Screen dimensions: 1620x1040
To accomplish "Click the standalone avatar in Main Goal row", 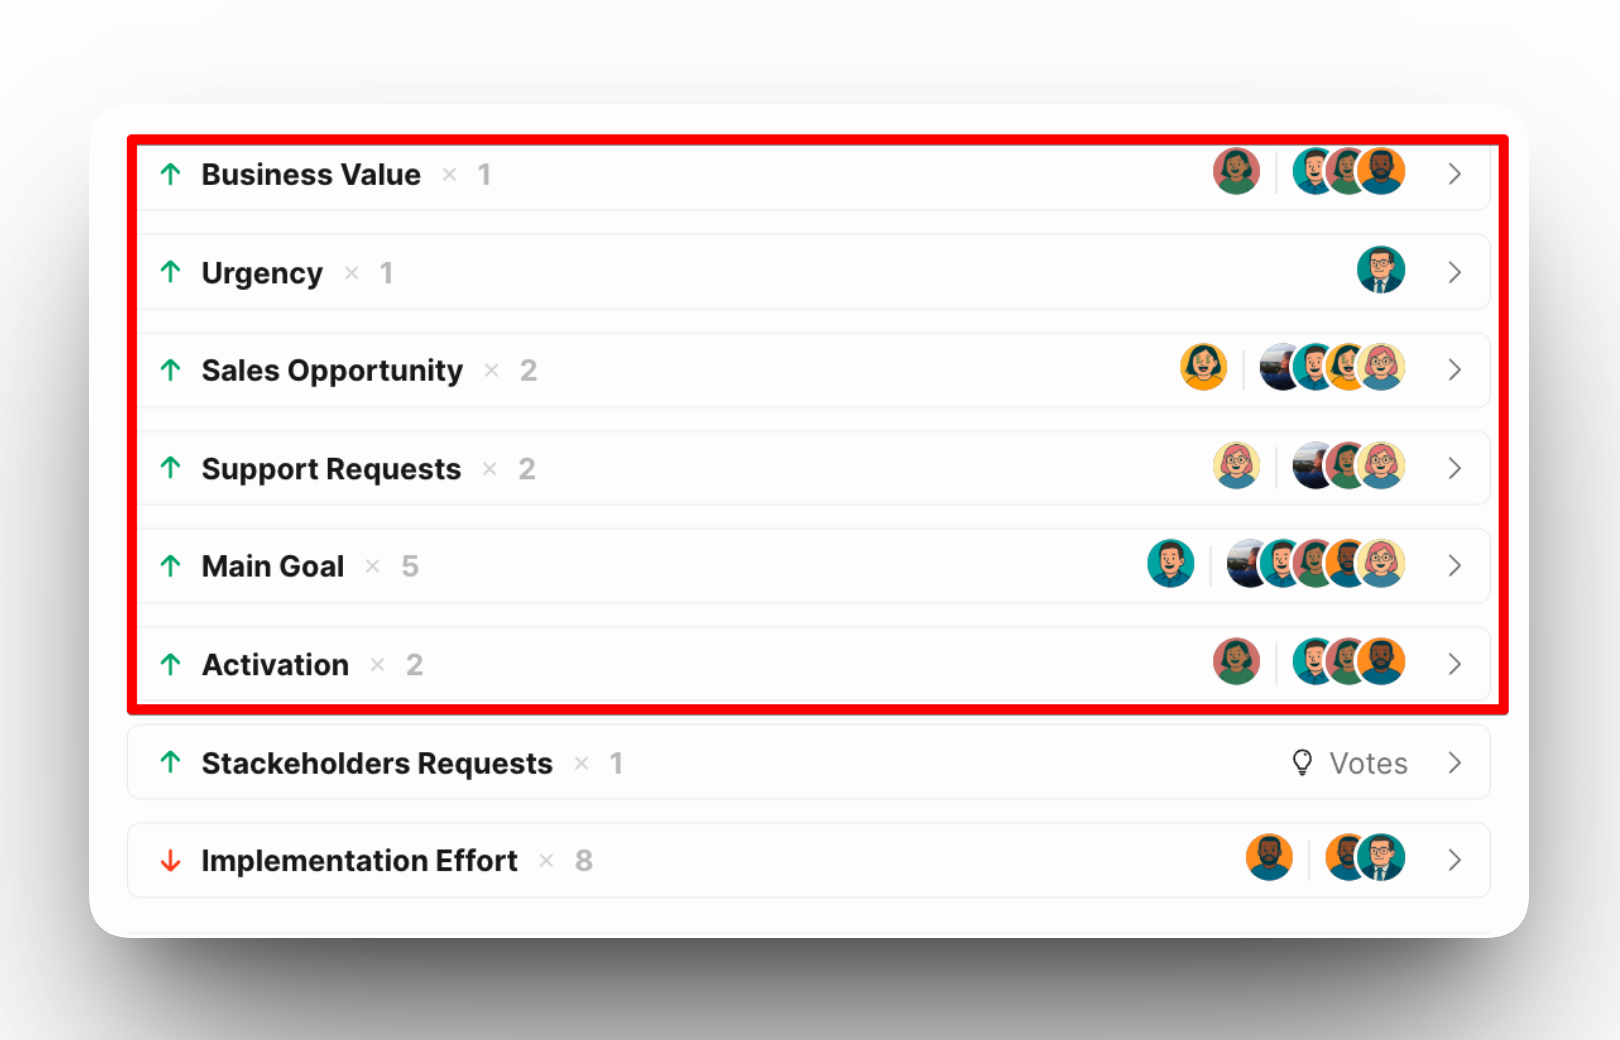I will (1171, 564).
